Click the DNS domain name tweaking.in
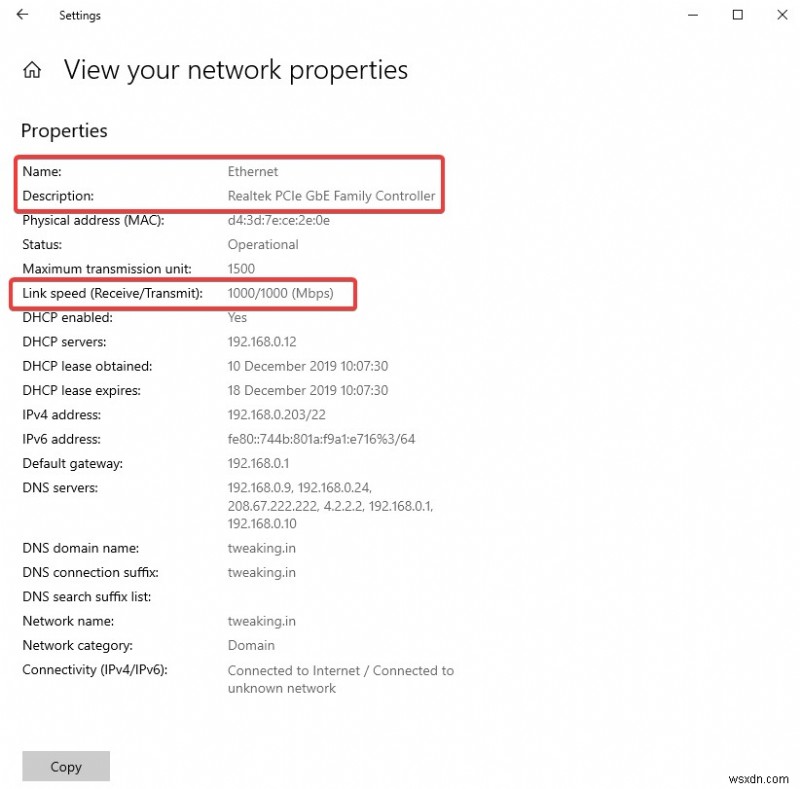 point(261,548)
